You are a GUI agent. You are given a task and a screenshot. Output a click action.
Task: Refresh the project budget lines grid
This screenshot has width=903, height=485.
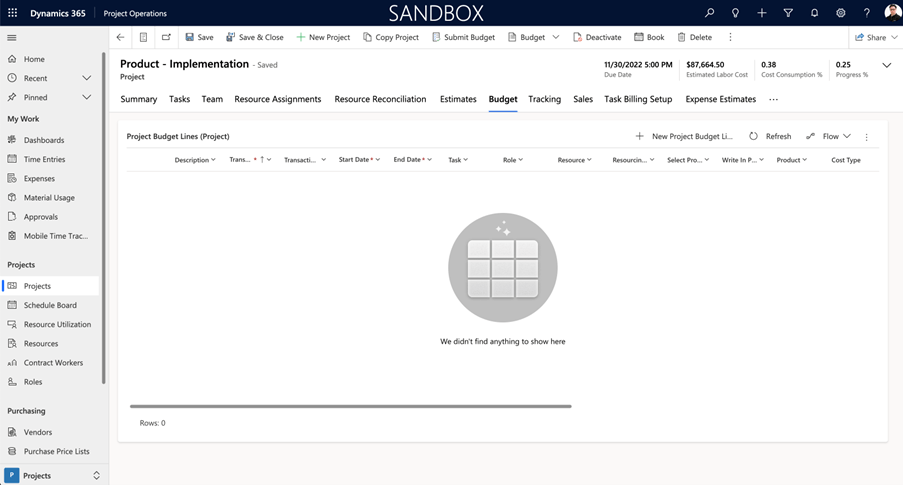pyautogui.click(x=770, y=136)
